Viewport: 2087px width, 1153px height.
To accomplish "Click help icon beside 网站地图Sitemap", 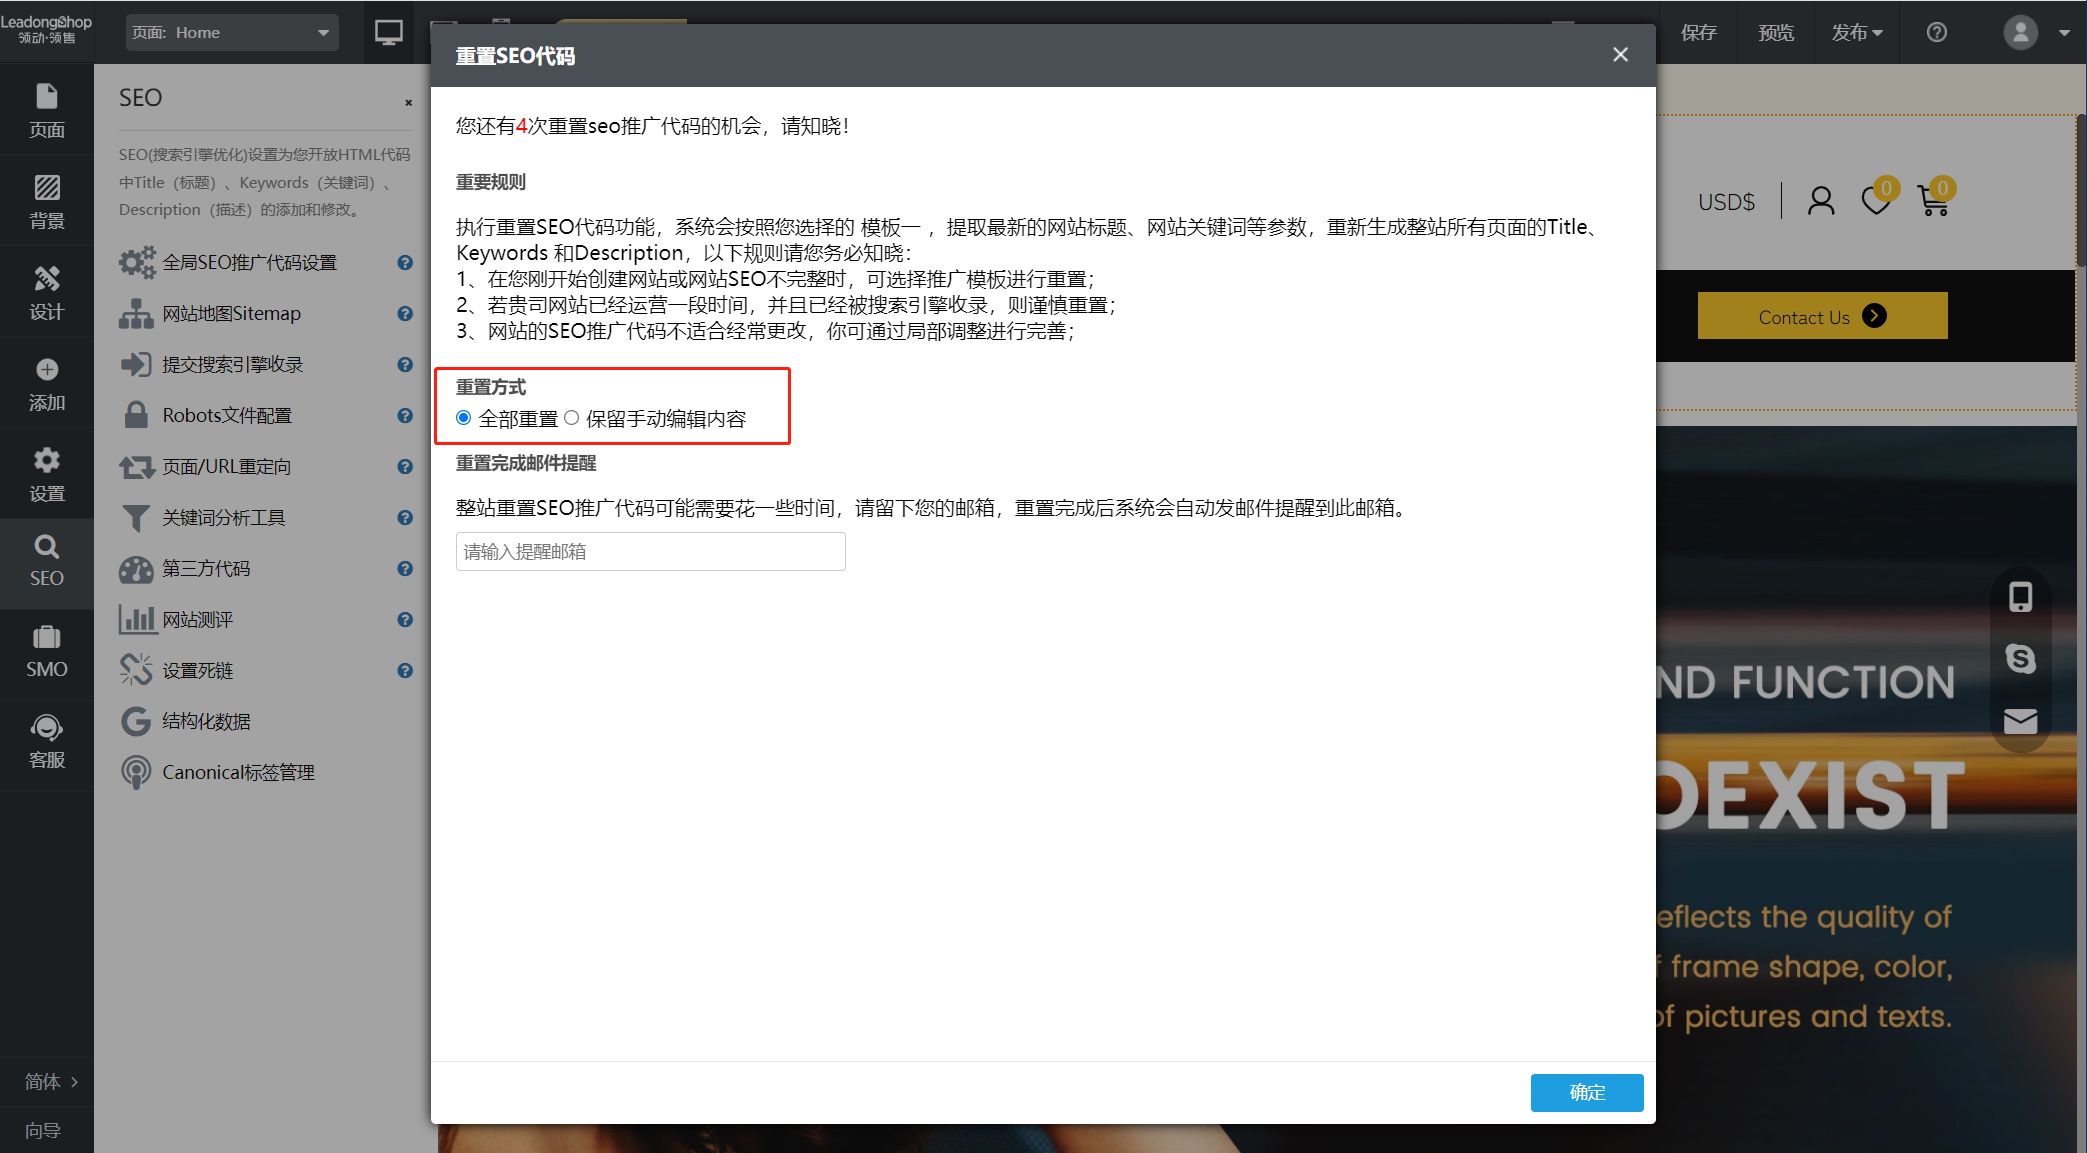I will 404,314.
